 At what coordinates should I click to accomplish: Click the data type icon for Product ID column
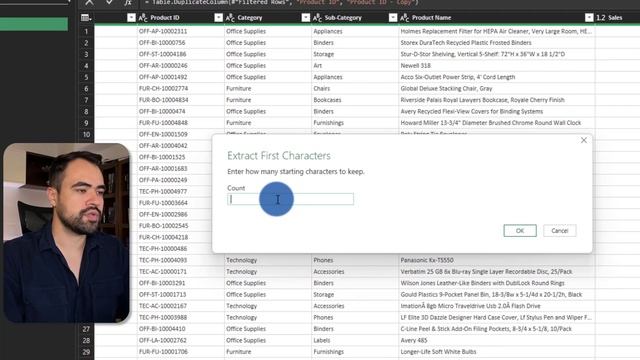tap(143, 18)
